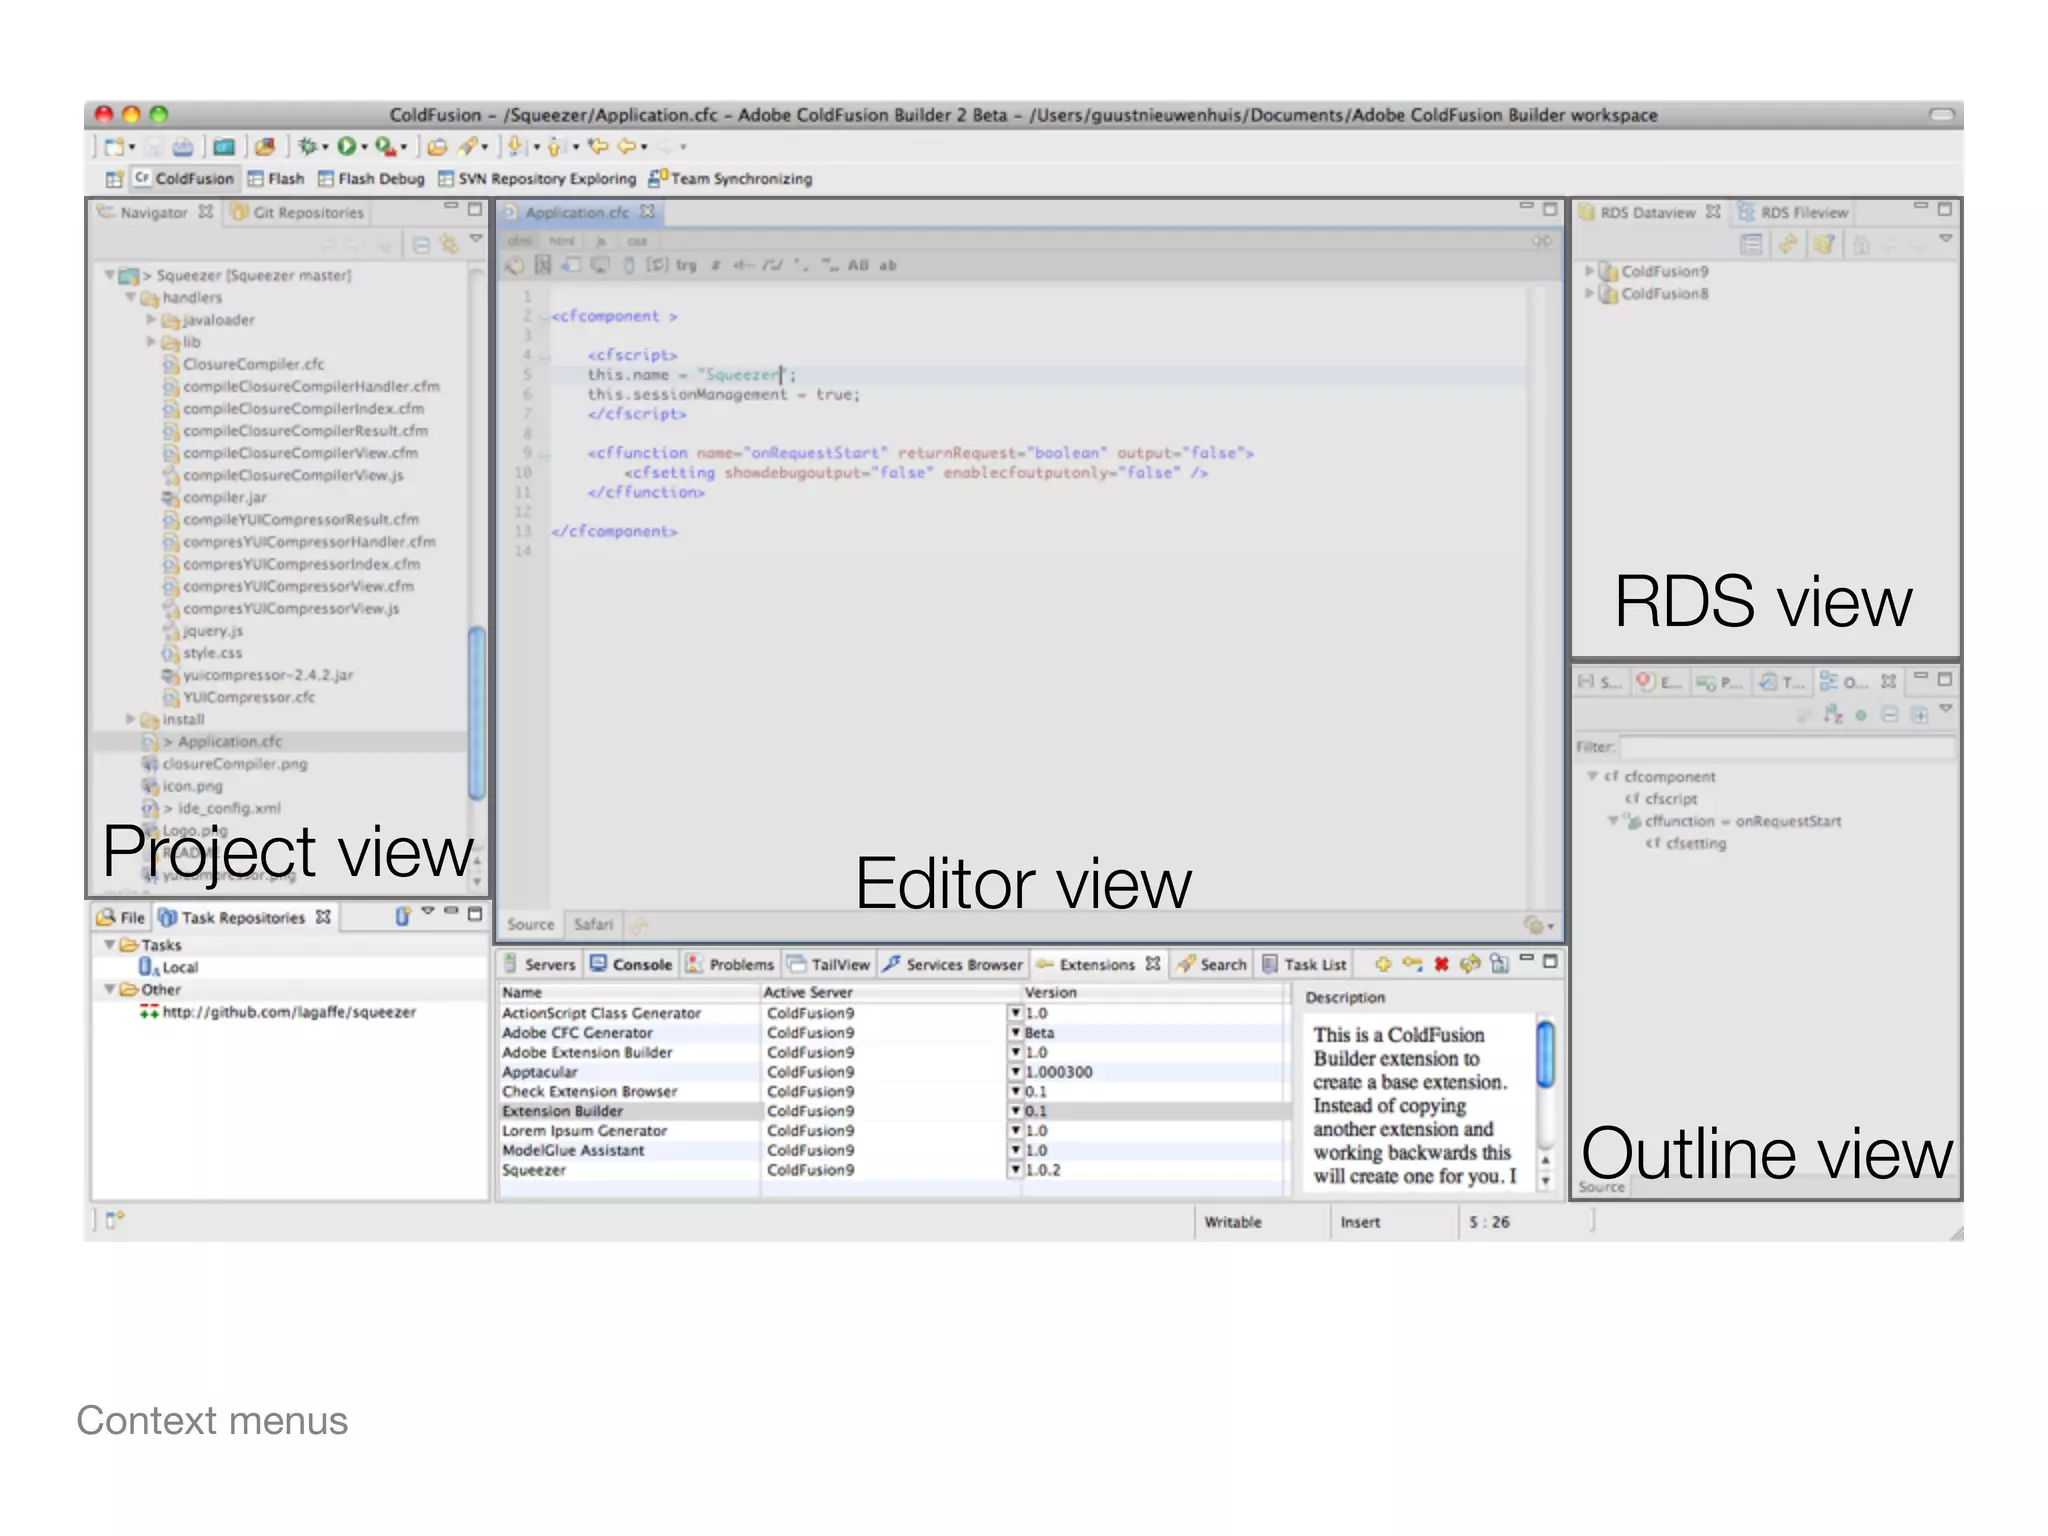This screenshot has width=2048, height=1536.
Task: Click the Outline Filter input field
Action: [1788, 747]
